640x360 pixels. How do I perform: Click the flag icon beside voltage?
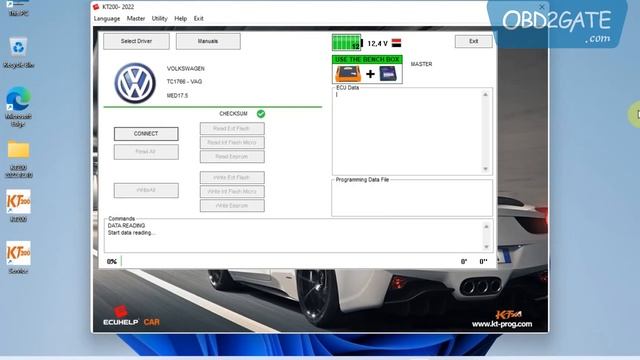(396, 43)
